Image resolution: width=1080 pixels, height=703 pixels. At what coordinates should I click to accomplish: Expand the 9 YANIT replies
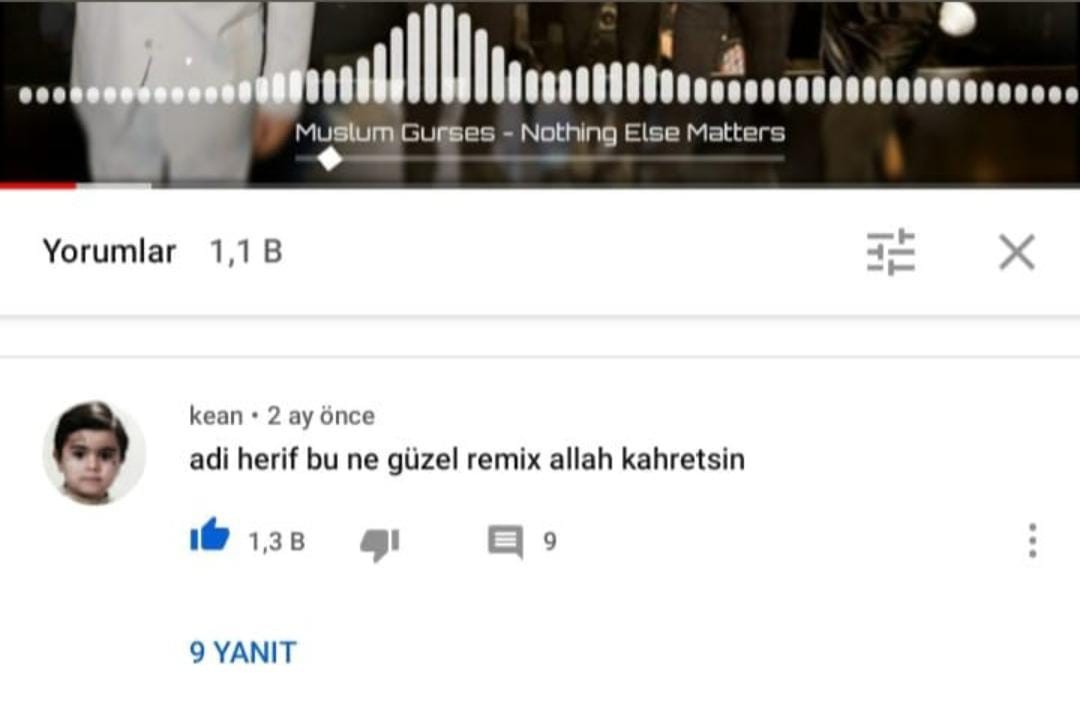coord(243,653)
